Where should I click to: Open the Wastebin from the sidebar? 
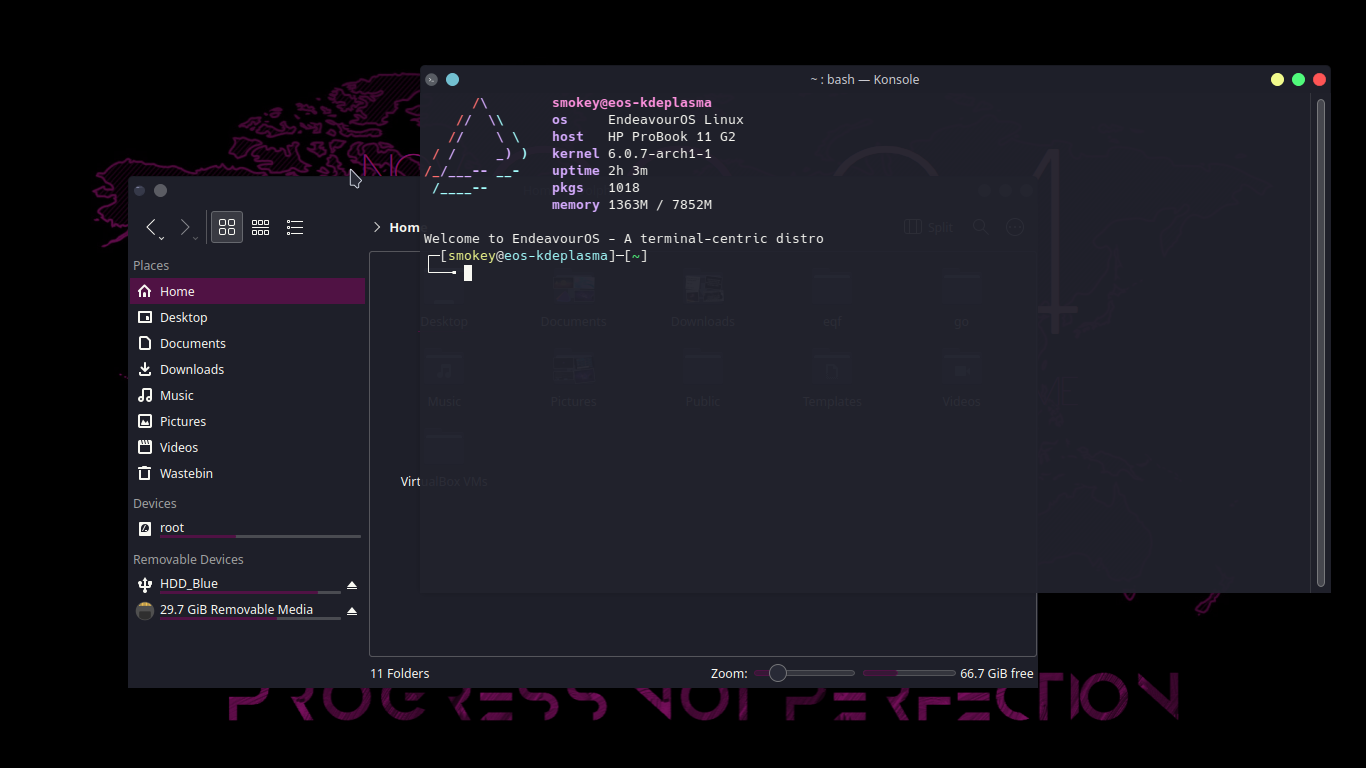click(x=186, y=474)
